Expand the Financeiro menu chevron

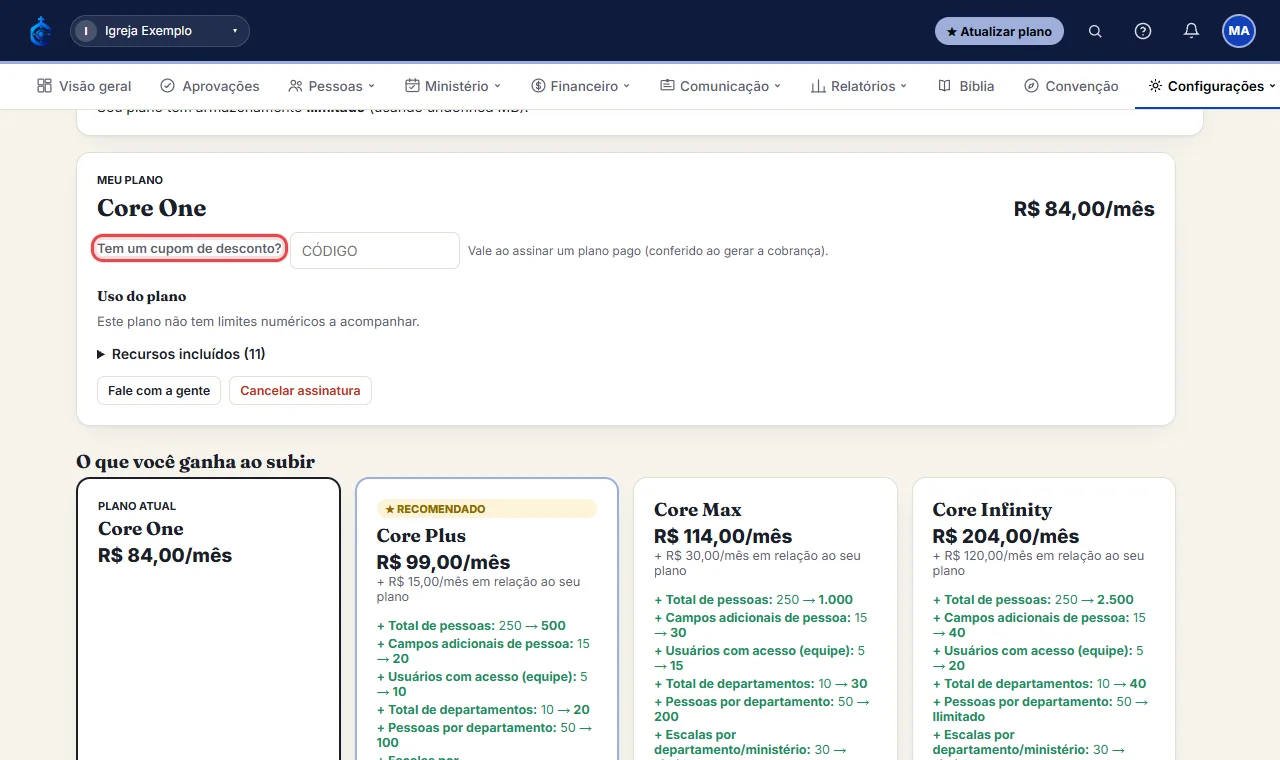[627, 86]
